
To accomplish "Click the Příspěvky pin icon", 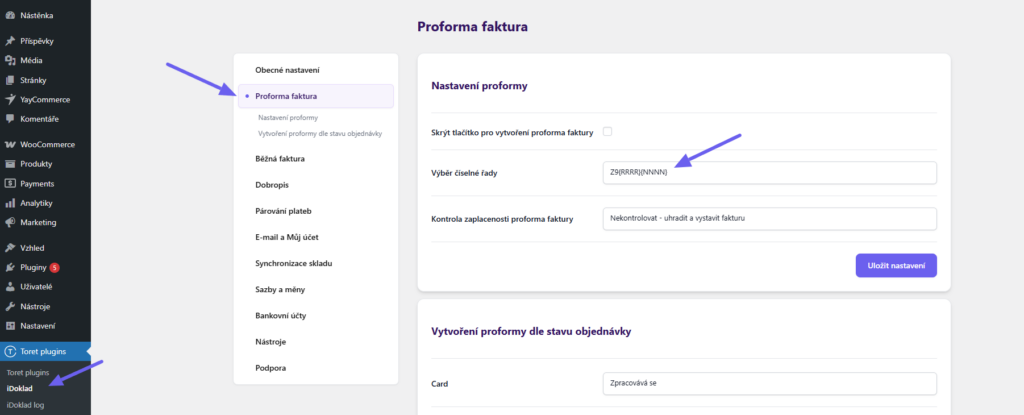I will pyautogui.click(x=10, y=41).
